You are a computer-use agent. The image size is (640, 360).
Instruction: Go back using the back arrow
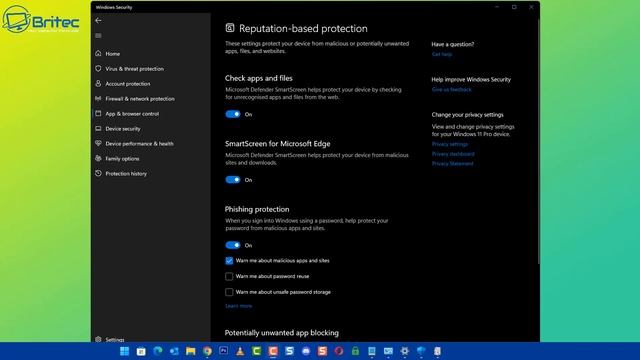(x=98, y=20)
